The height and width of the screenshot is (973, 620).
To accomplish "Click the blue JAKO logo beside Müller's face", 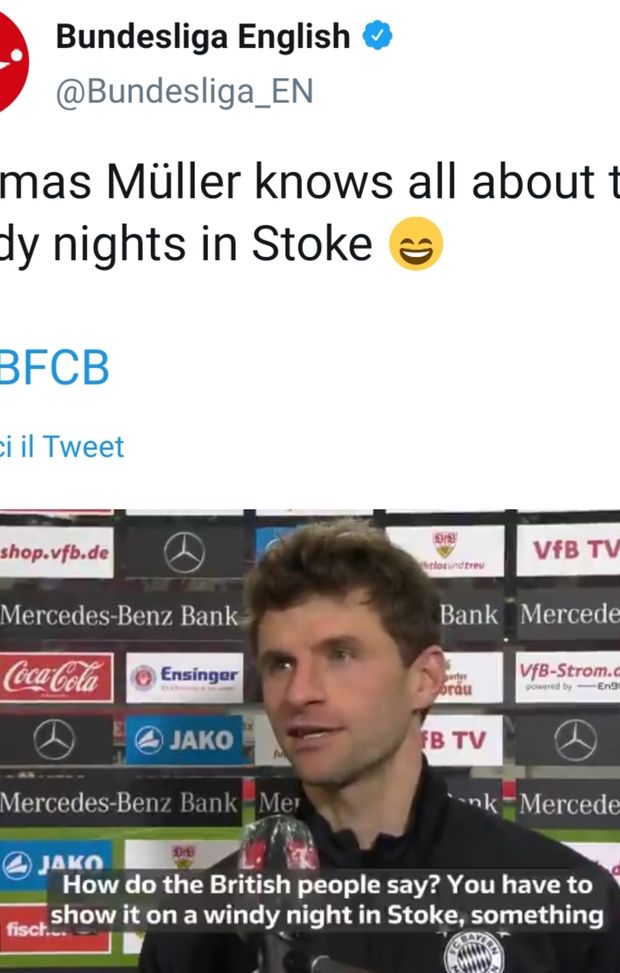I will pyautogui.click(x=185, y=741).
